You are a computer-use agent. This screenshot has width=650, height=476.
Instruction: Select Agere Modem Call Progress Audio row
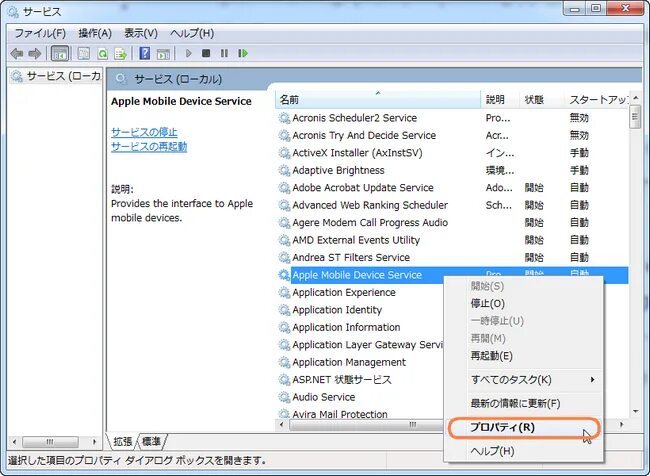tap(452, 223)
